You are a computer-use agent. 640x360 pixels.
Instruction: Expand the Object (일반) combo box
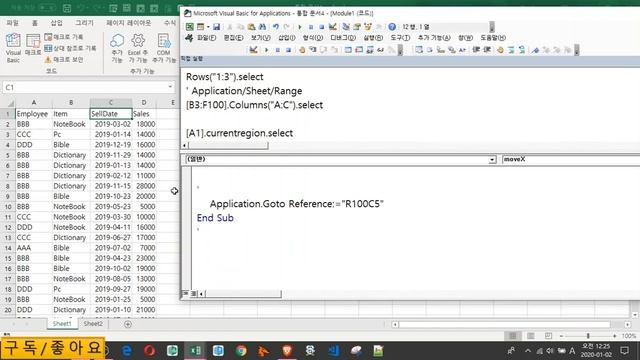[492, 160]
